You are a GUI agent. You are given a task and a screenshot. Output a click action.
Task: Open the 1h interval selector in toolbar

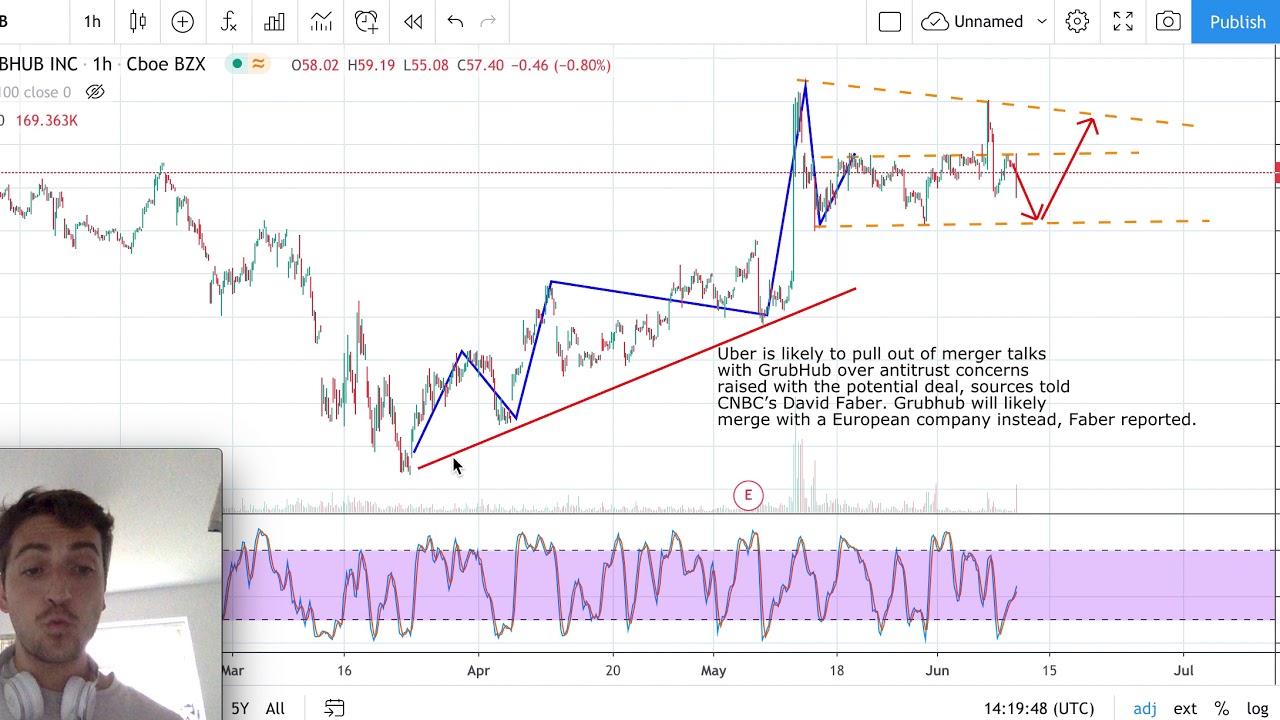[92, 21]
